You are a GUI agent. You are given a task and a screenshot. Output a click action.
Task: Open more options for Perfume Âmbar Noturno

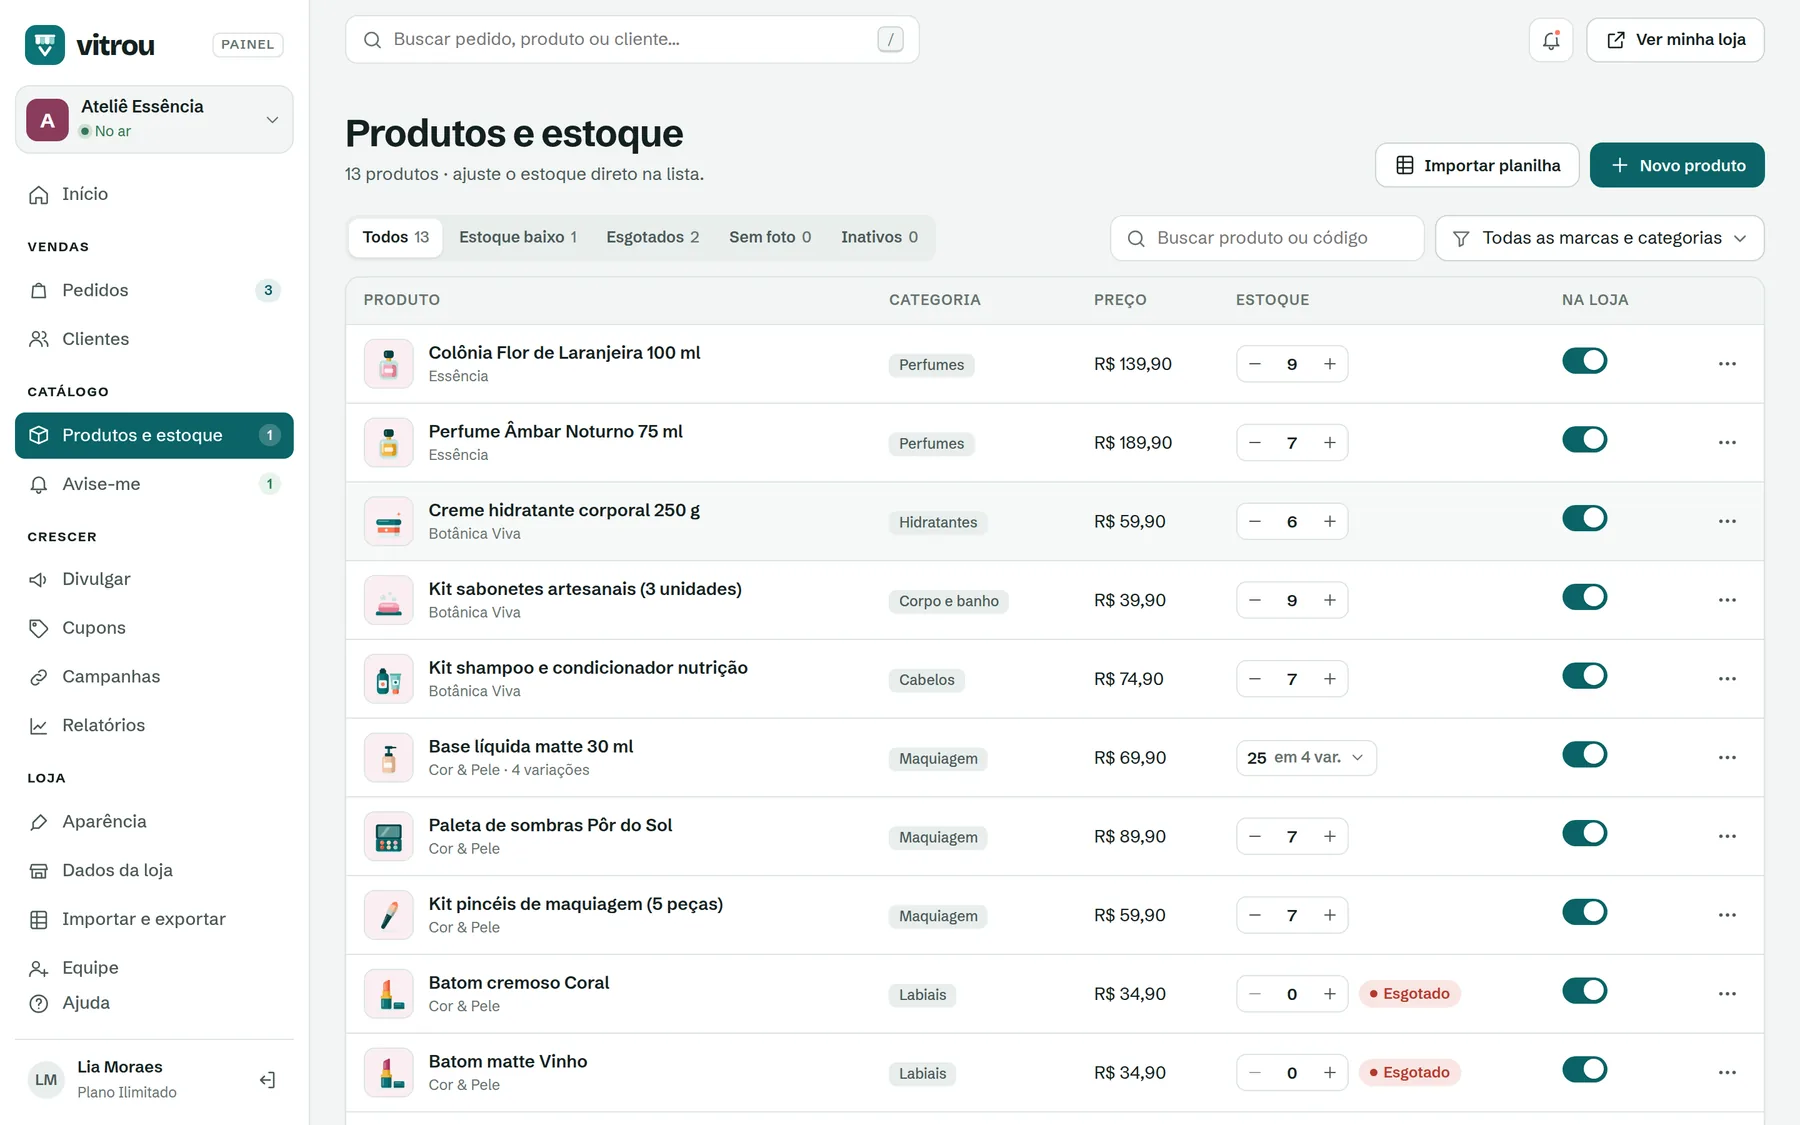coord(1727,443)
